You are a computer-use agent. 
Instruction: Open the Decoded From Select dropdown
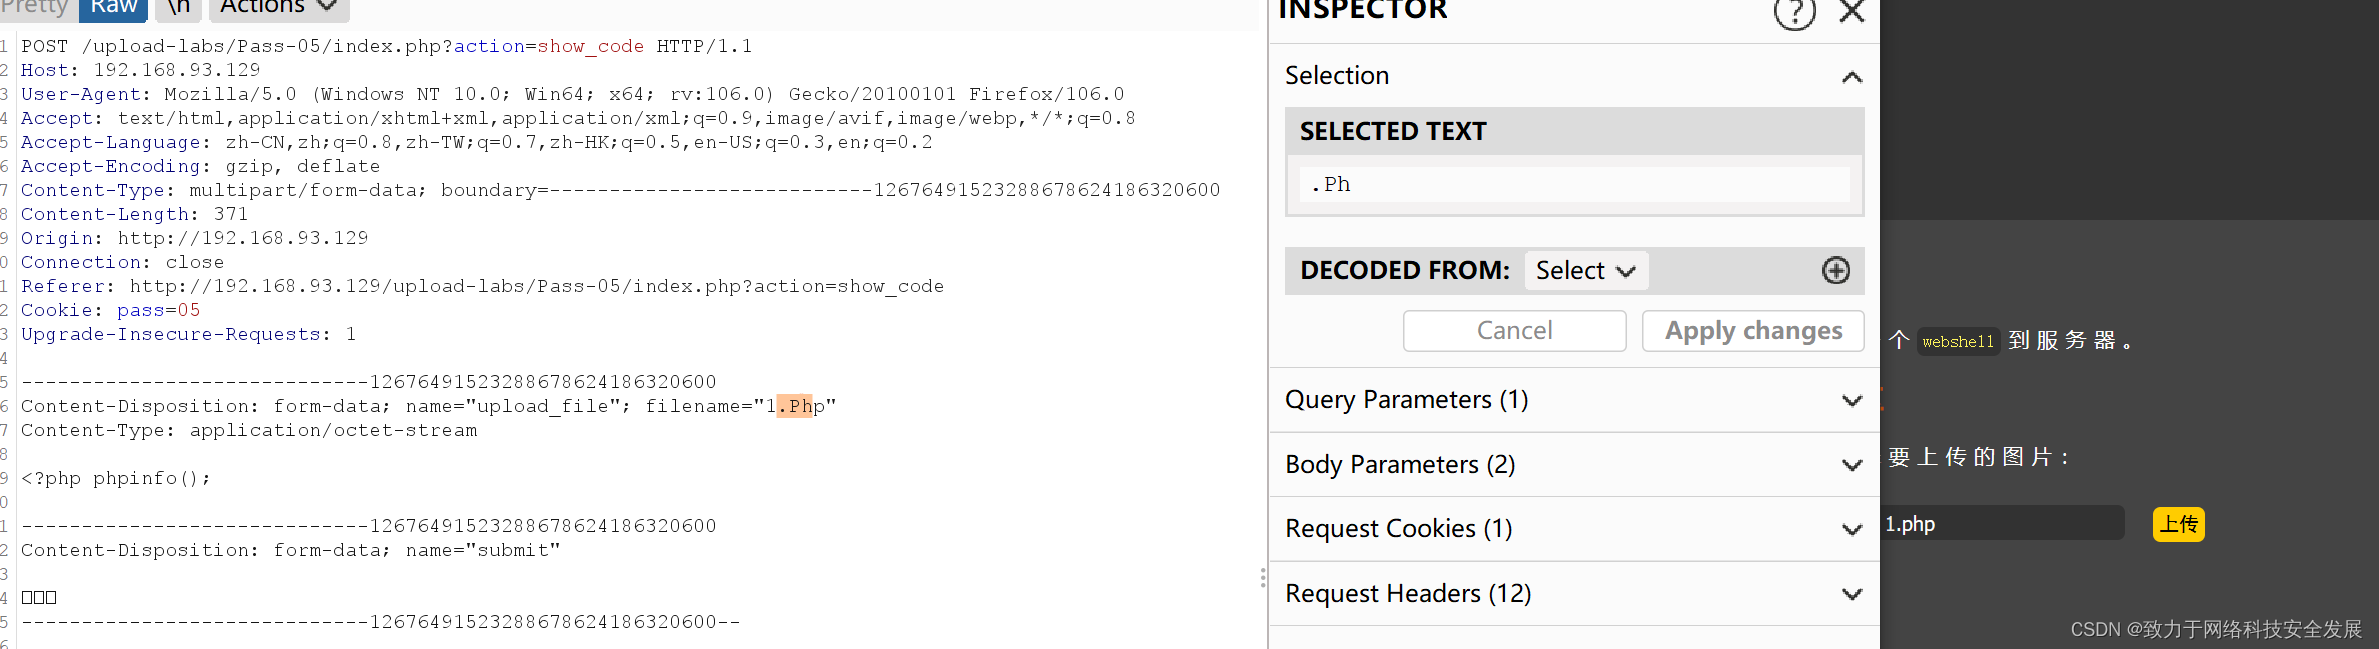pyautogui.click(x=1585, y=270)
